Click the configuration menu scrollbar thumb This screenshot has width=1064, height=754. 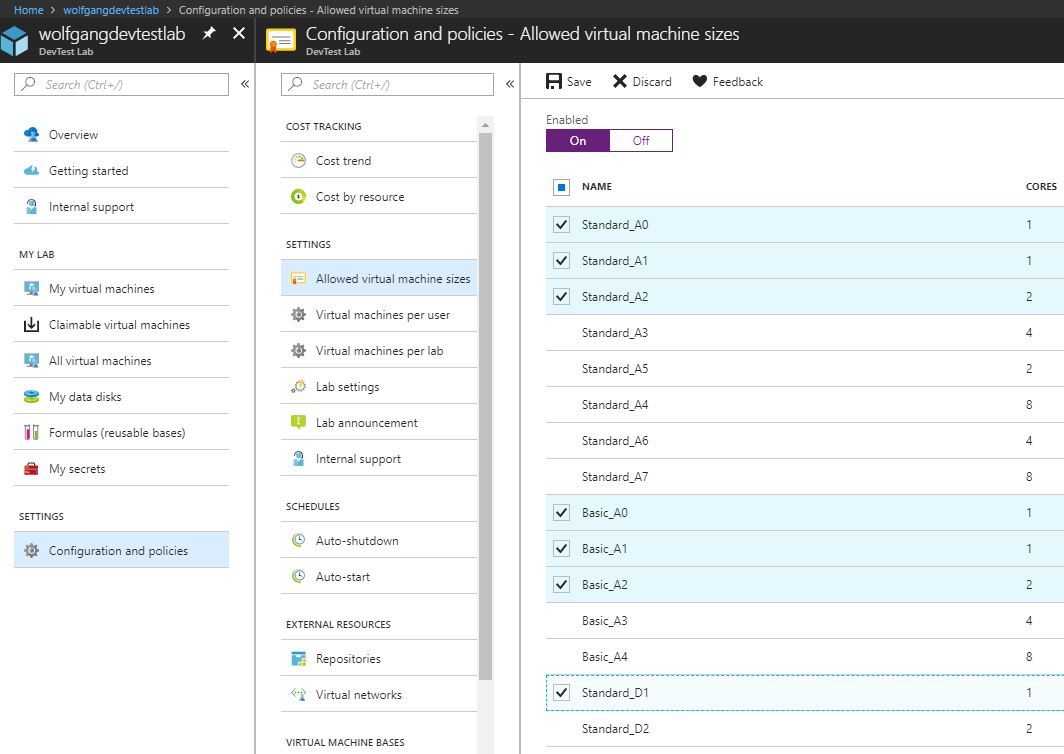click(x=485, y=406)
